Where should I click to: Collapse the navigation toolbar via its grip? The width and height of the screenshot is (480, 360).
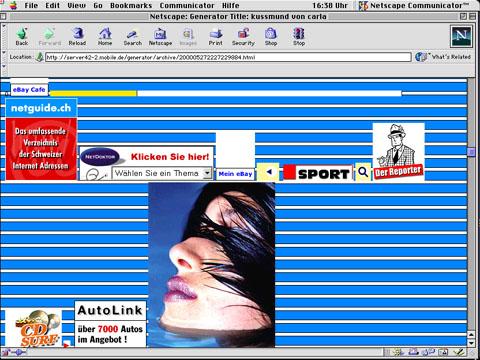click(x=4, y=36)
